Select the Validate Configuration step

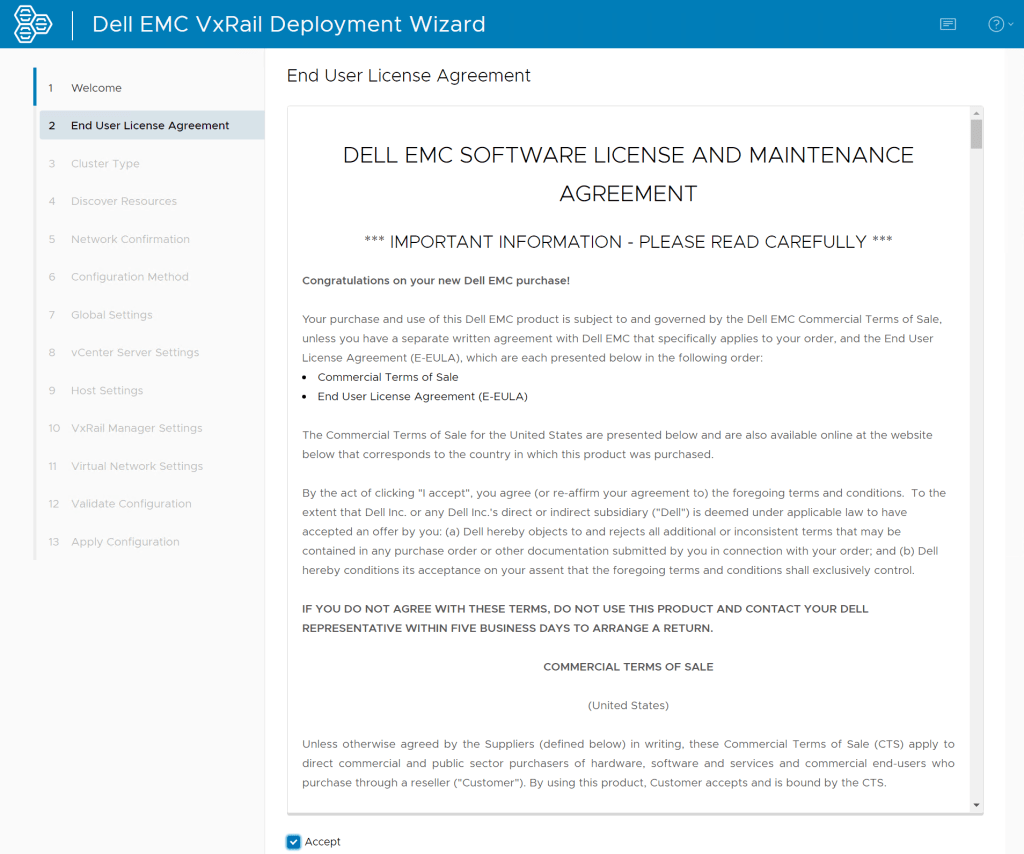131,504
